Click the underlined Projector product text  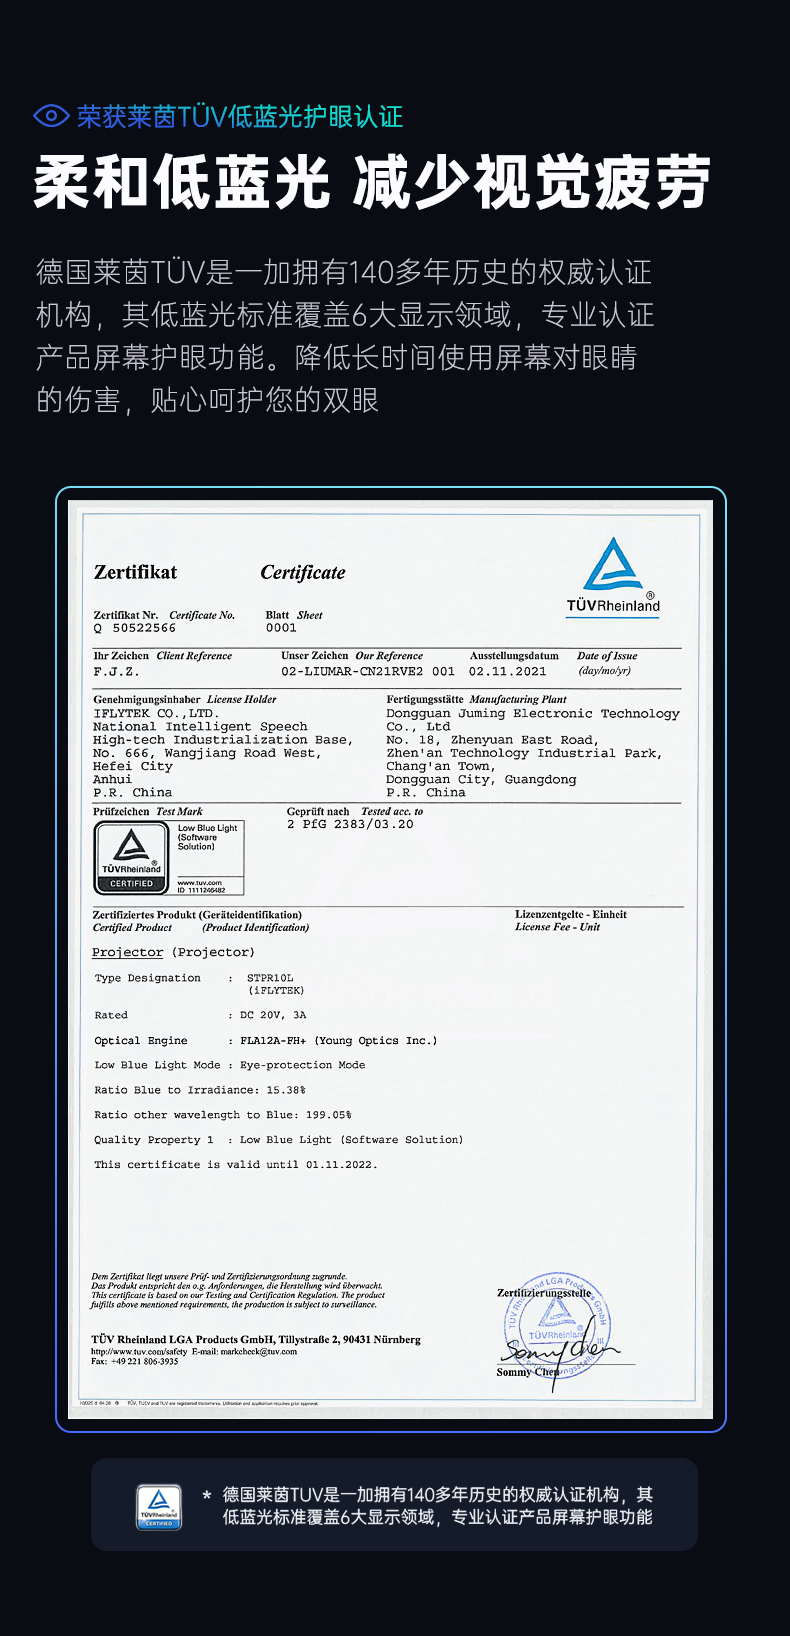pos(127,952)
